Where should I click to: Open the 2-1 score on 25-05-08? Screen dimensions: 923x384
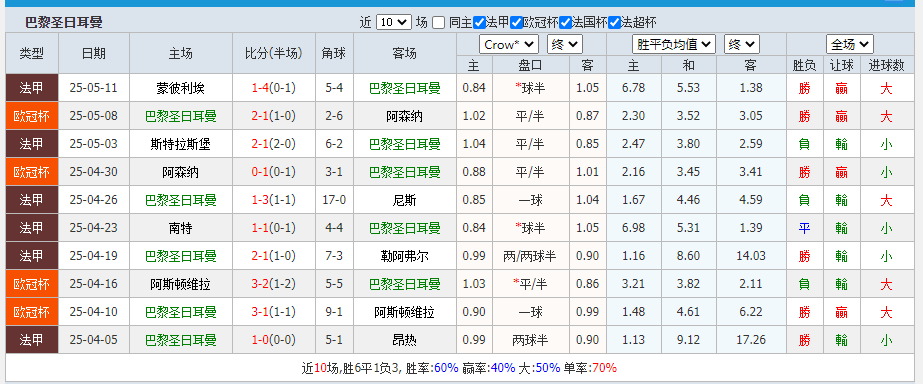tap(260, 116)
